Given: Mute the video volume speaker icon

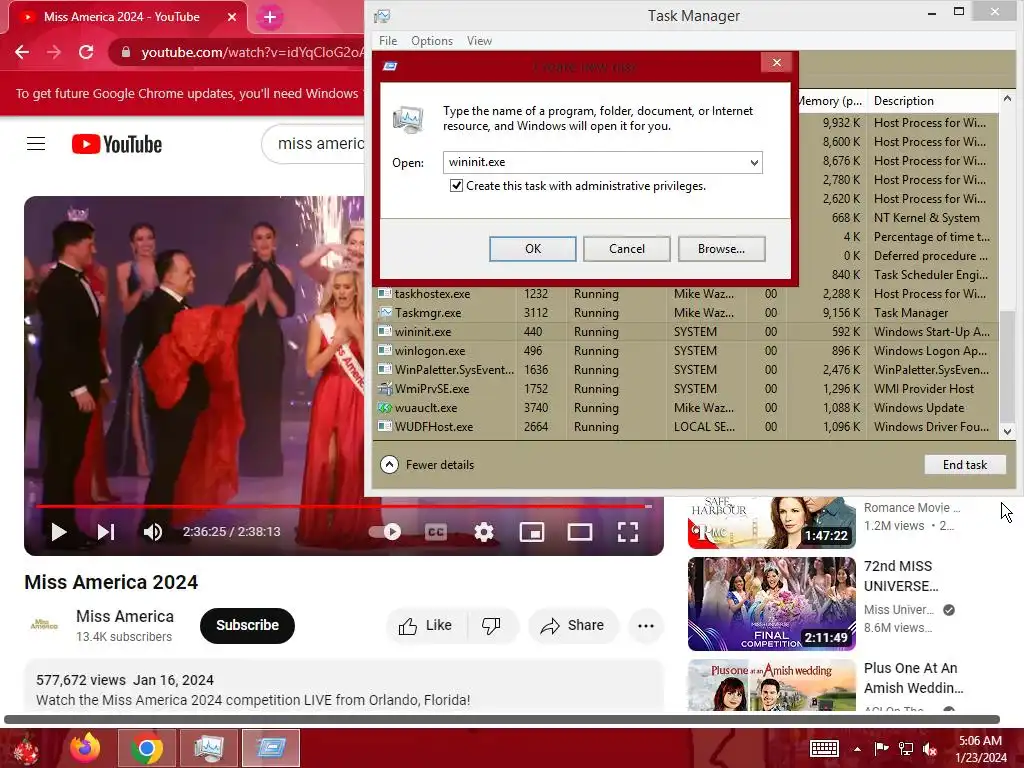Looking at the screenshot, I should (153, 532).
